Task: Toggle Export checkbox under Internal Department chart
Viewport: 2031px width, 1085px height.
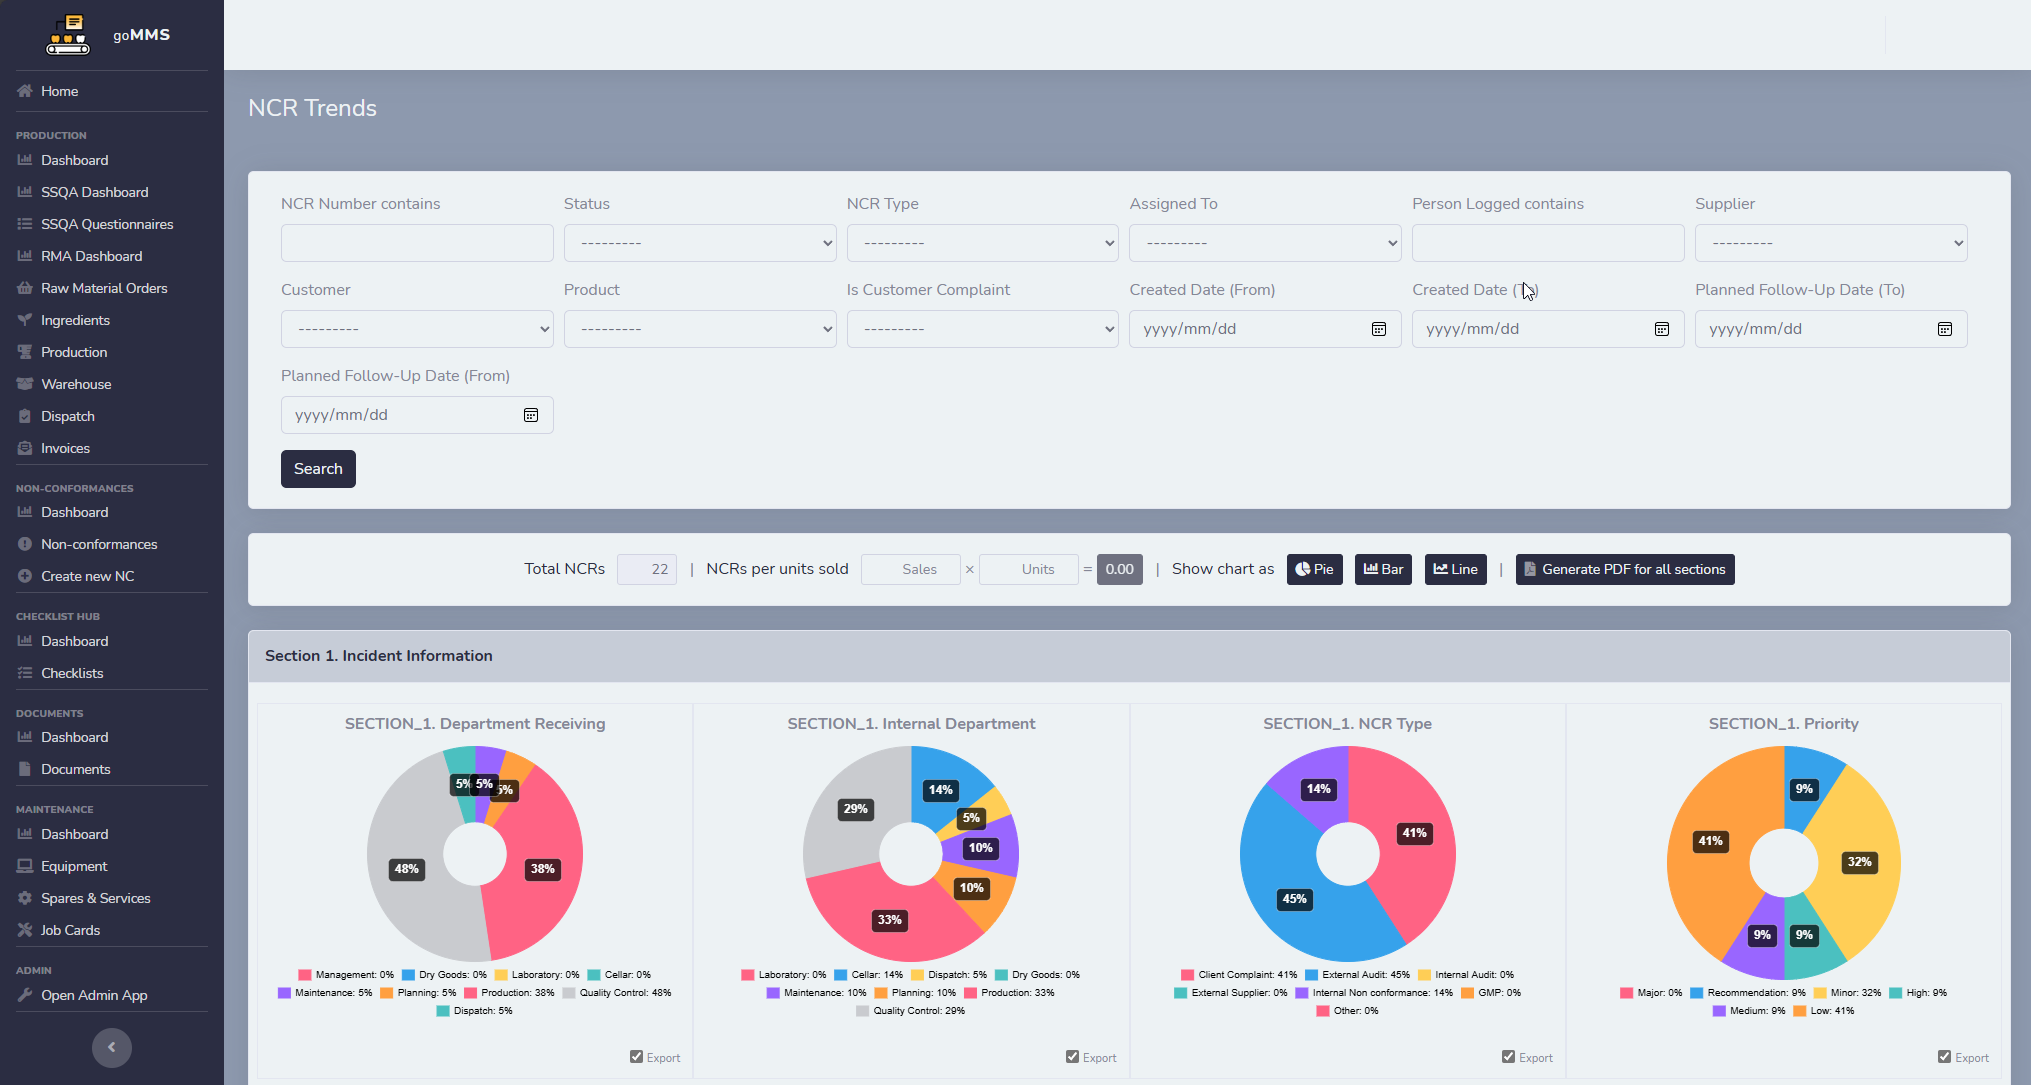Action: (1072, 1057)
